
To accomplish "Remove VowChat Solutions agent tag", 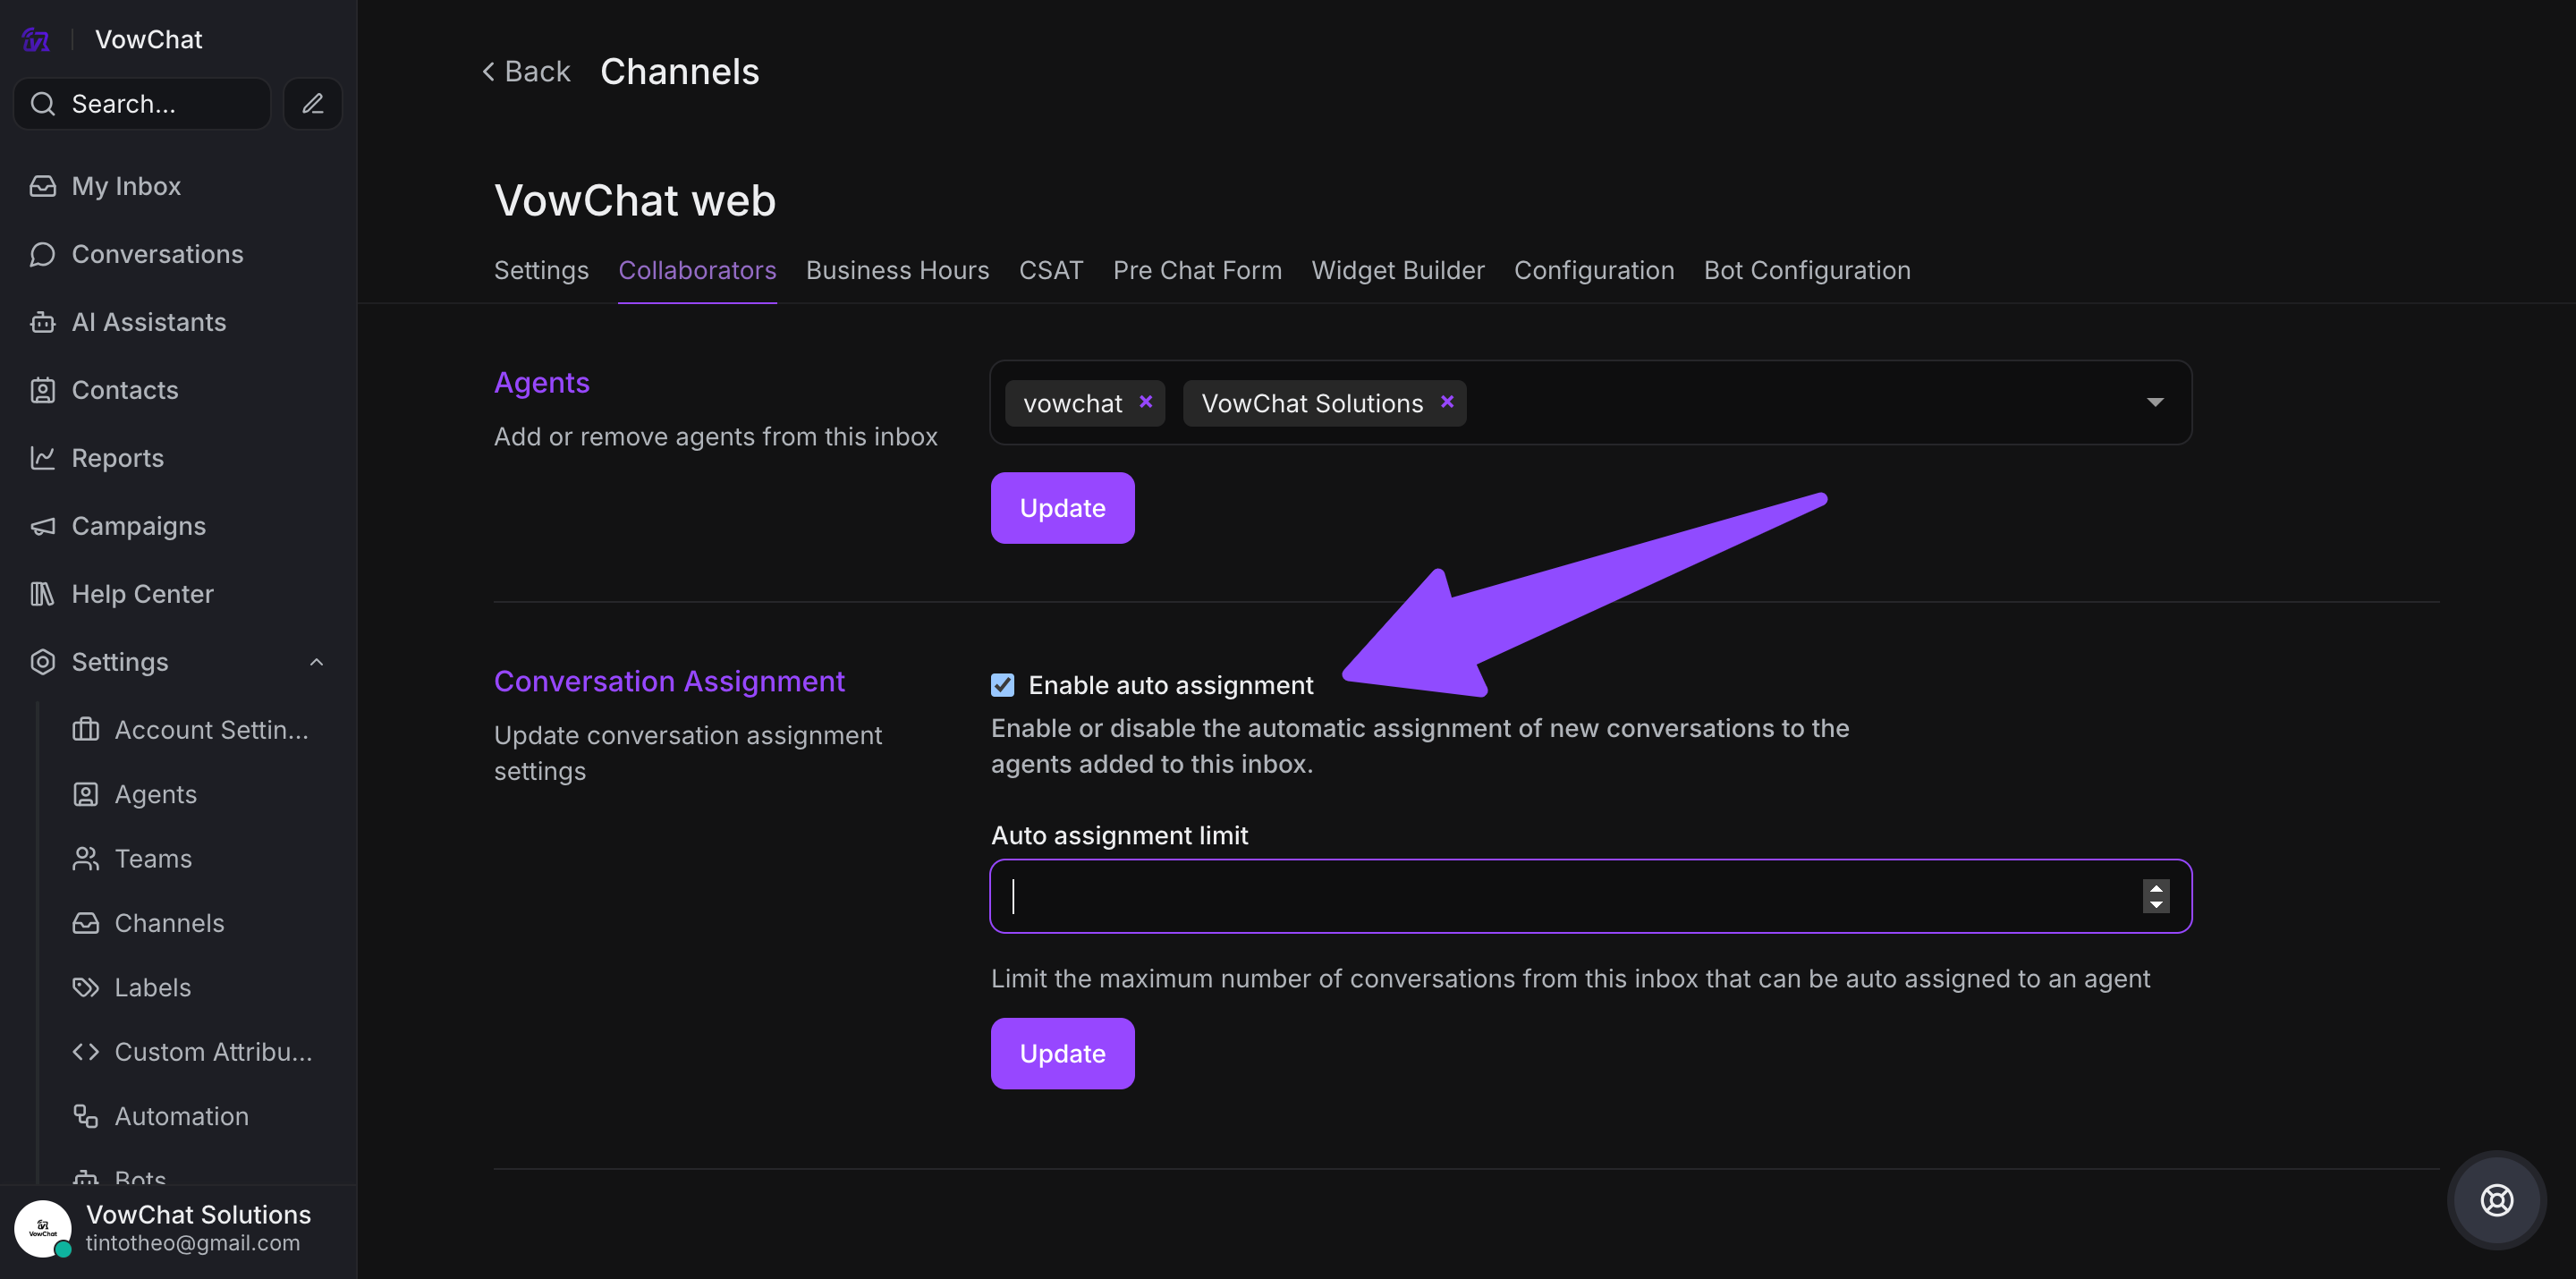I will point(1447,402).
